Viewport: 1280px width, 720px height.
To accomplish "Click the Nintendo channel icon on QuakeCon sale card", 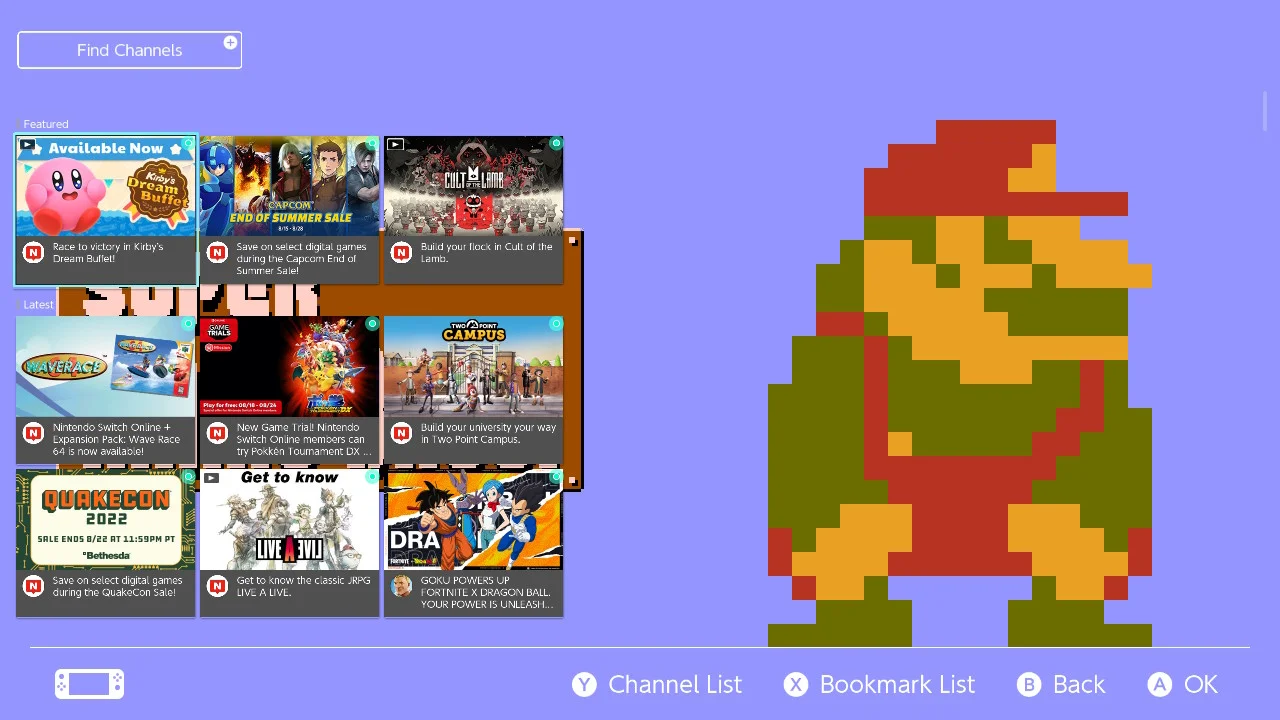I will [x=33, y=587].
